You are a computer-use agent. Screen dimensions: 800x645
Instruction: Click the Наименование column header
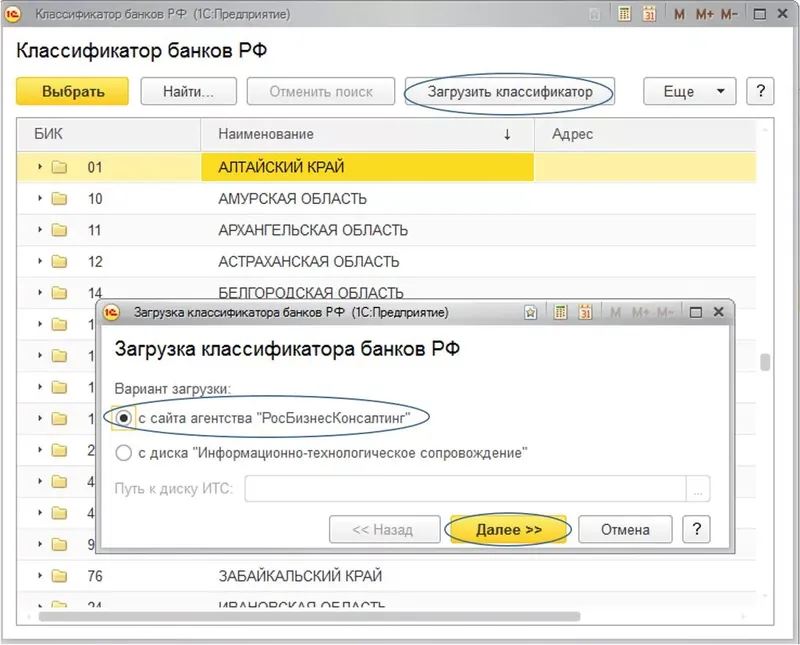(x=367, y=134)
